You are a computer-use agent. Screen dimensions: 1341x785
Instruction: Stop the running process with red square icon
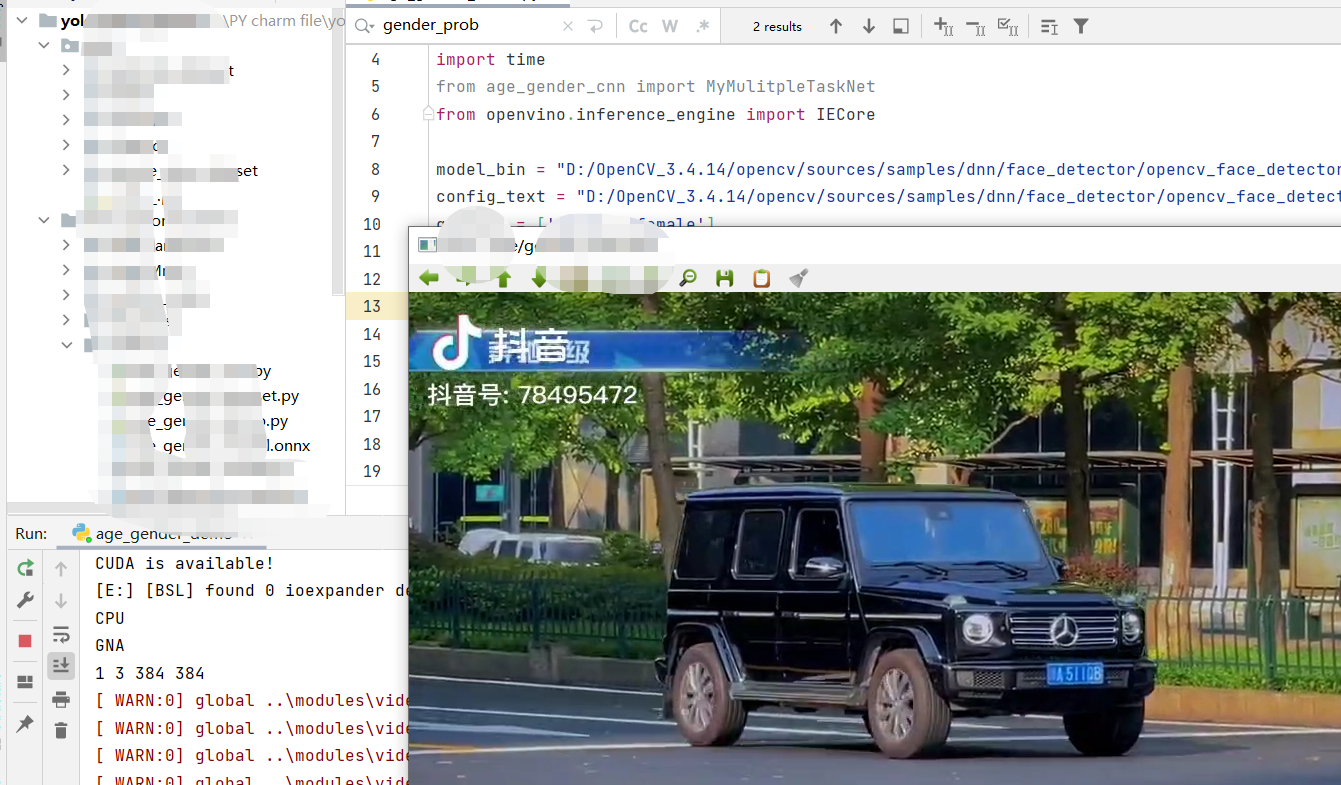[24, 638]
